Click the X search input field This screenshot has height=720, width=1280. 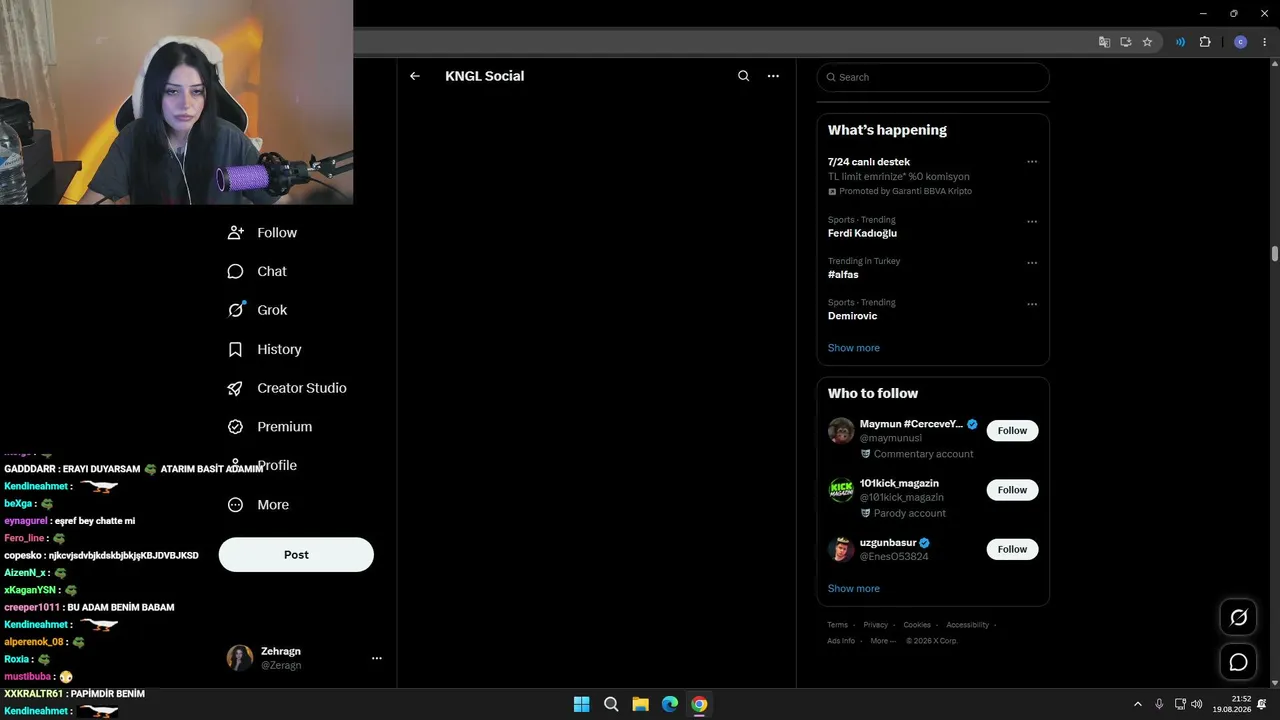[x=933, y=77]
